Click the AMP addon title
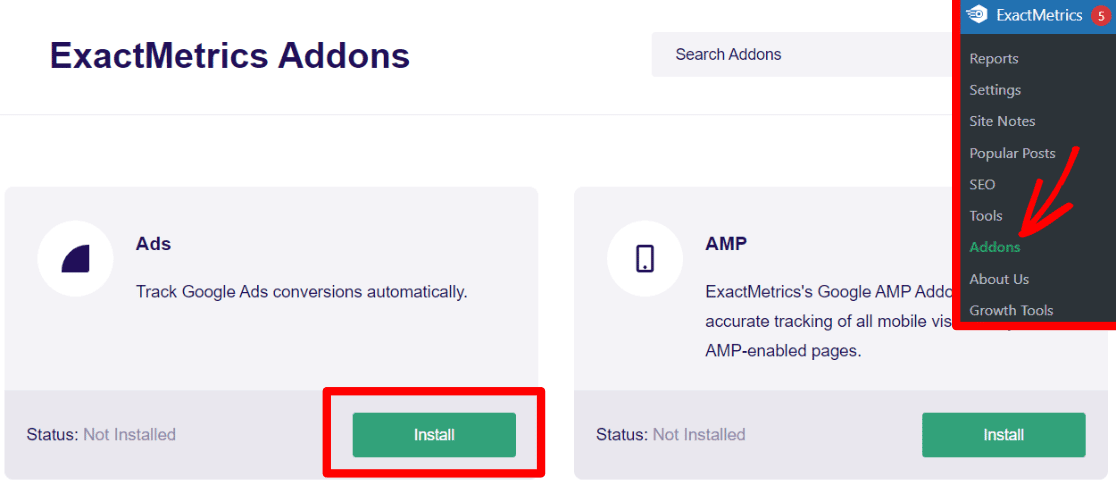The height and width of the screenshot is (485, 1116). [x=726, y=244]
